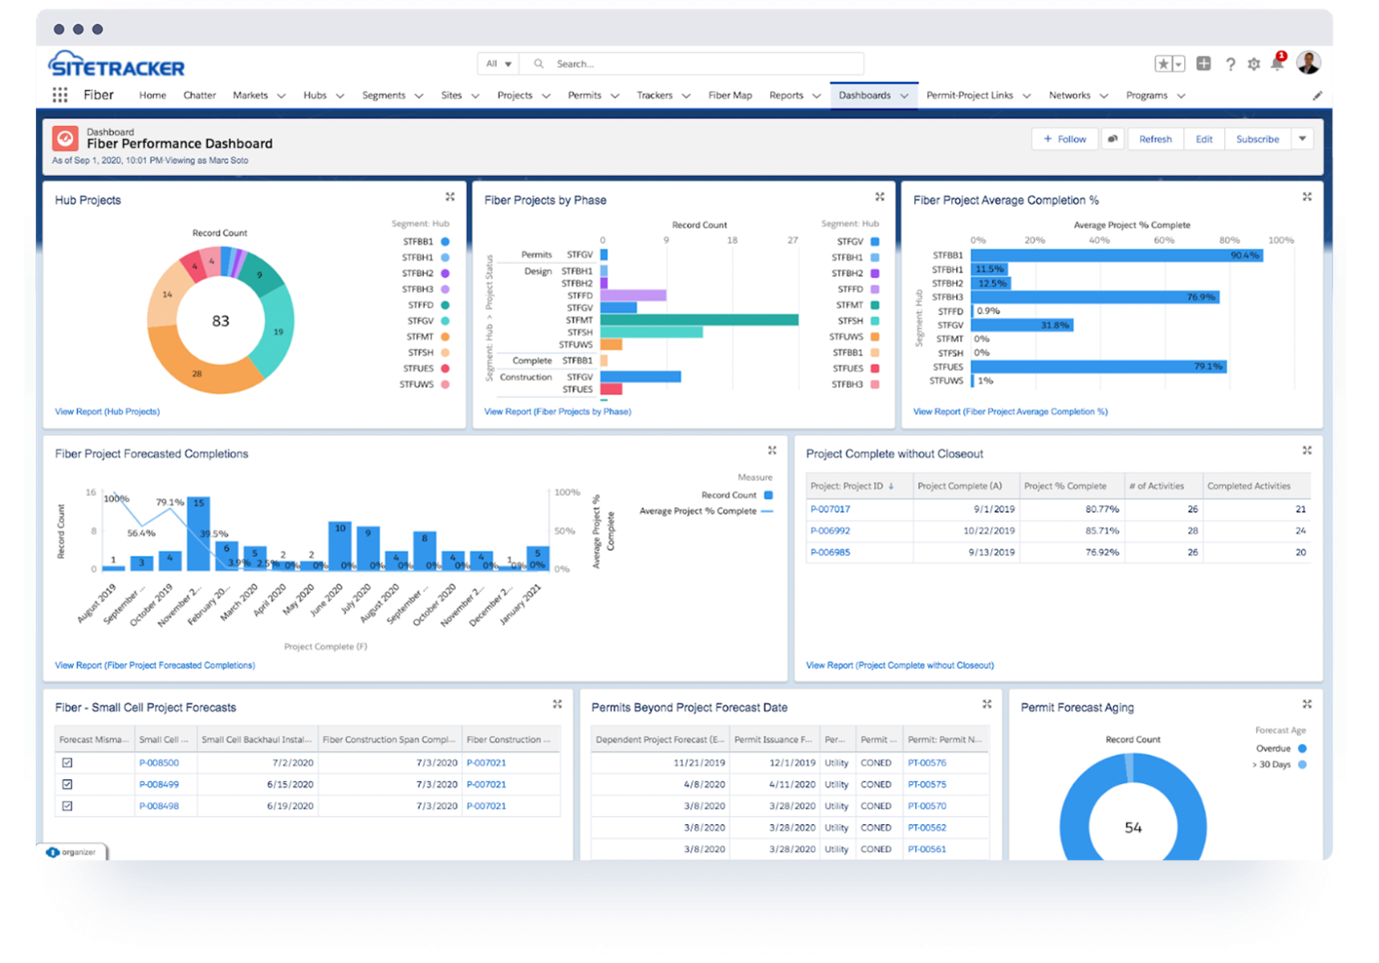Open the Segments tab dropdown arrow
Viewport: 1379px width, 963px height.
pos(419,96)
